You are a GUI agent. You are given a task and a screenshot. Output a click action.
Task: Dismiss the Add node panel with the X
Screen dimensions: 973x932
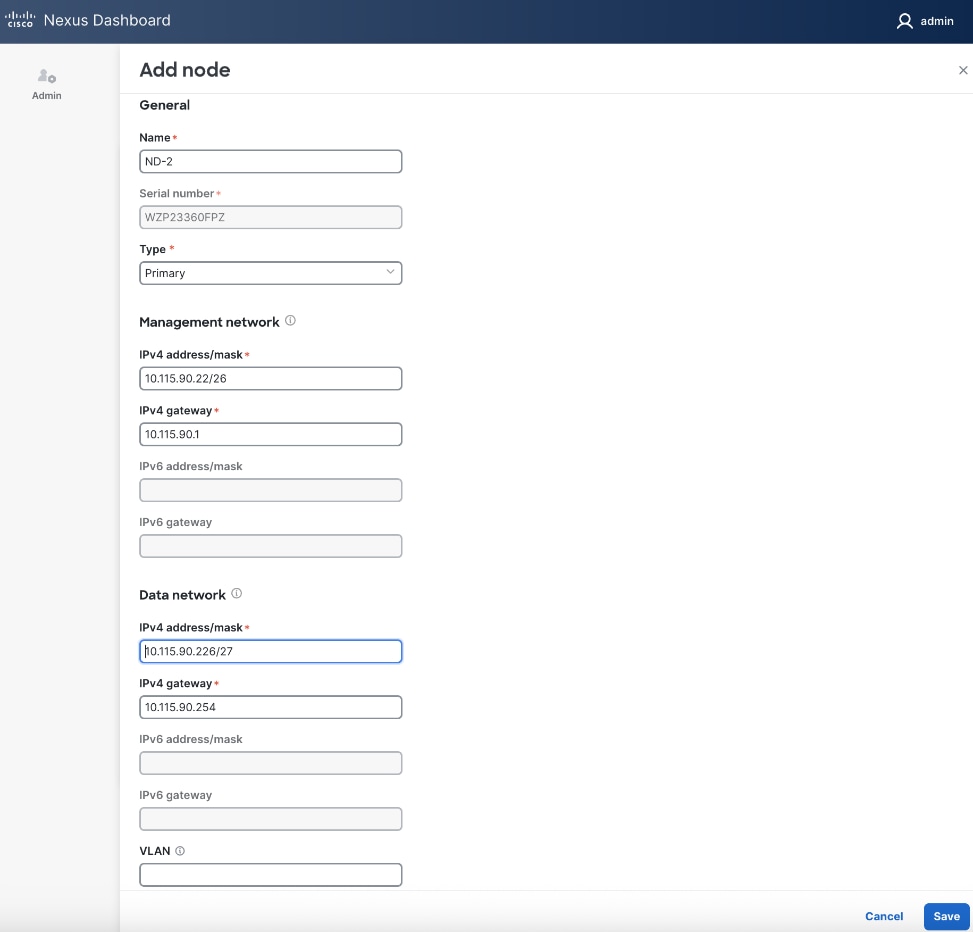tap(962, 70)
